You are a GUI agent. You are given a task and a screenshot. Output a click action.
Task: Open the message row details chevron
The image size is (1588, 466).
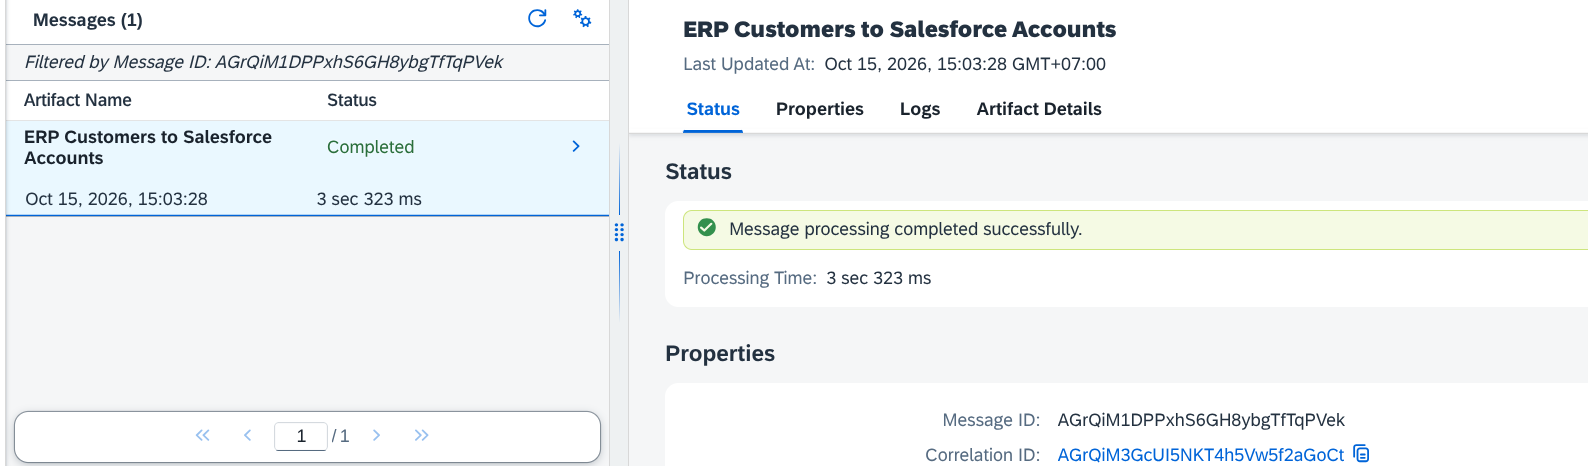[x=576, y=146]
